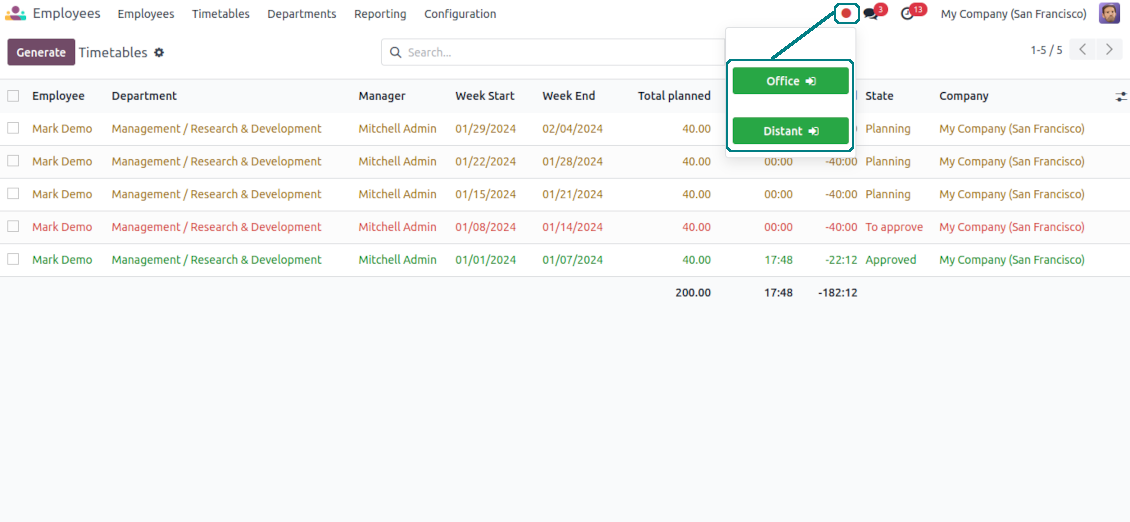Image resolution: width=1130 pixels, height=522 pixels.
Task: Go to previous page arrow
Action: coord(1082,50)
